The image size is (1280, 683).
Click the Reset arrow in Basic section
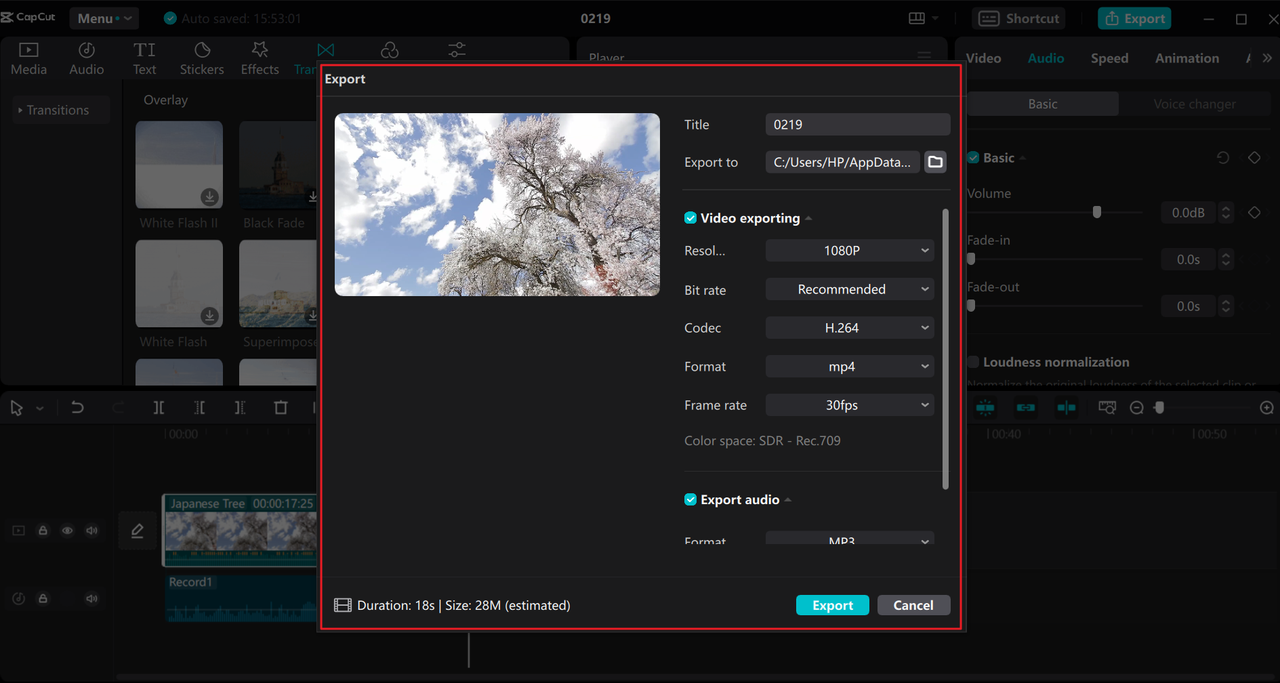coord(1223,158)
